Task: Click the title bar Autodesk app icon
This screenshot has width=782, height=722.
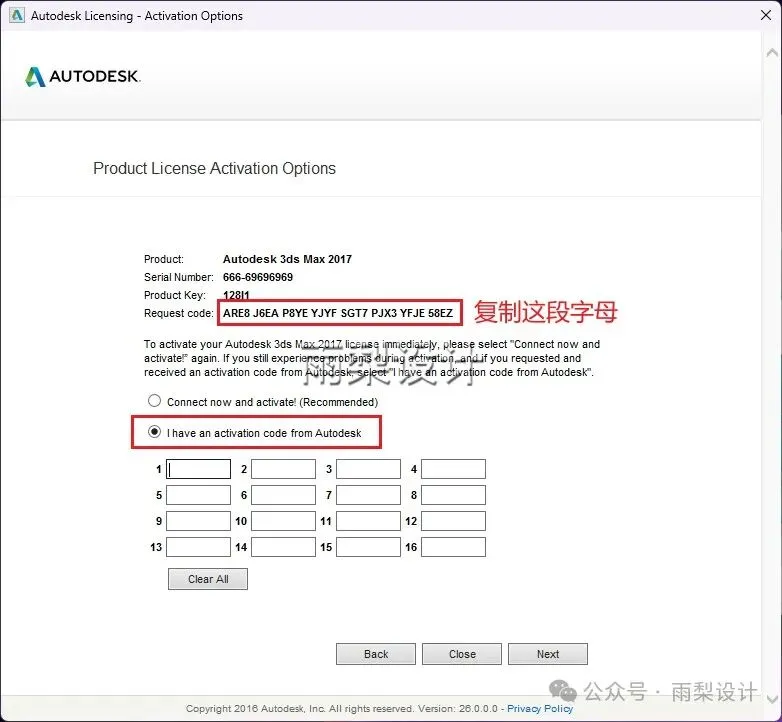Action: [17, 15]
